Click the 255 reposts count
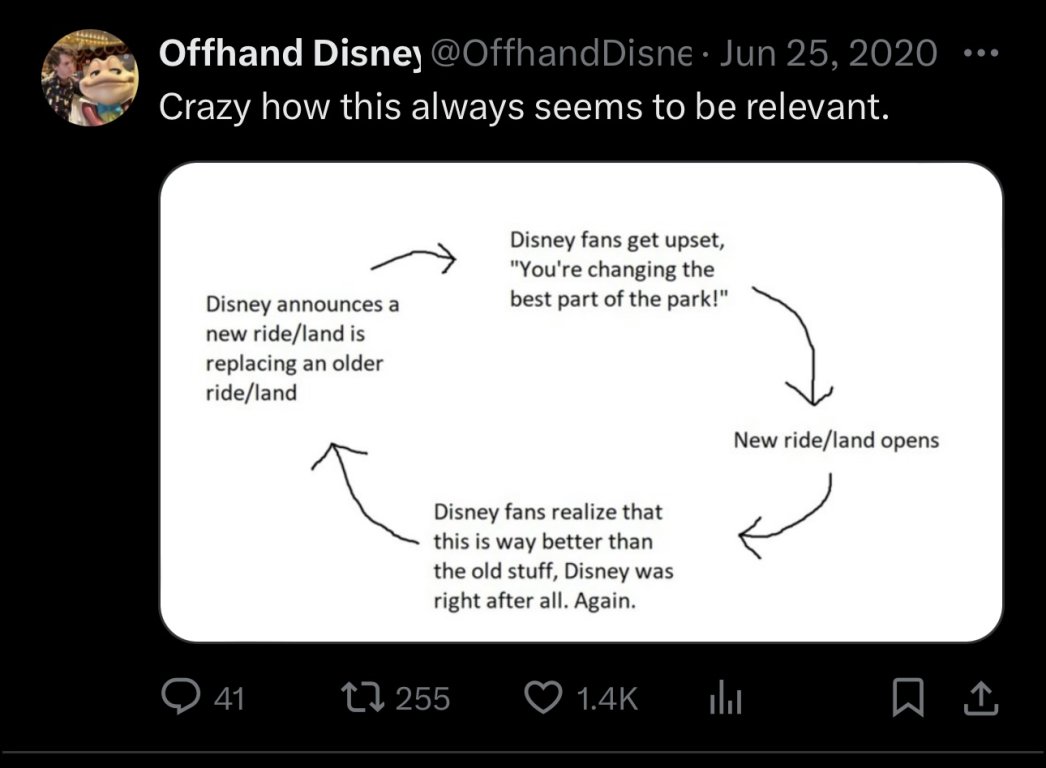The image size is (1046, 768). coord(422,698)
